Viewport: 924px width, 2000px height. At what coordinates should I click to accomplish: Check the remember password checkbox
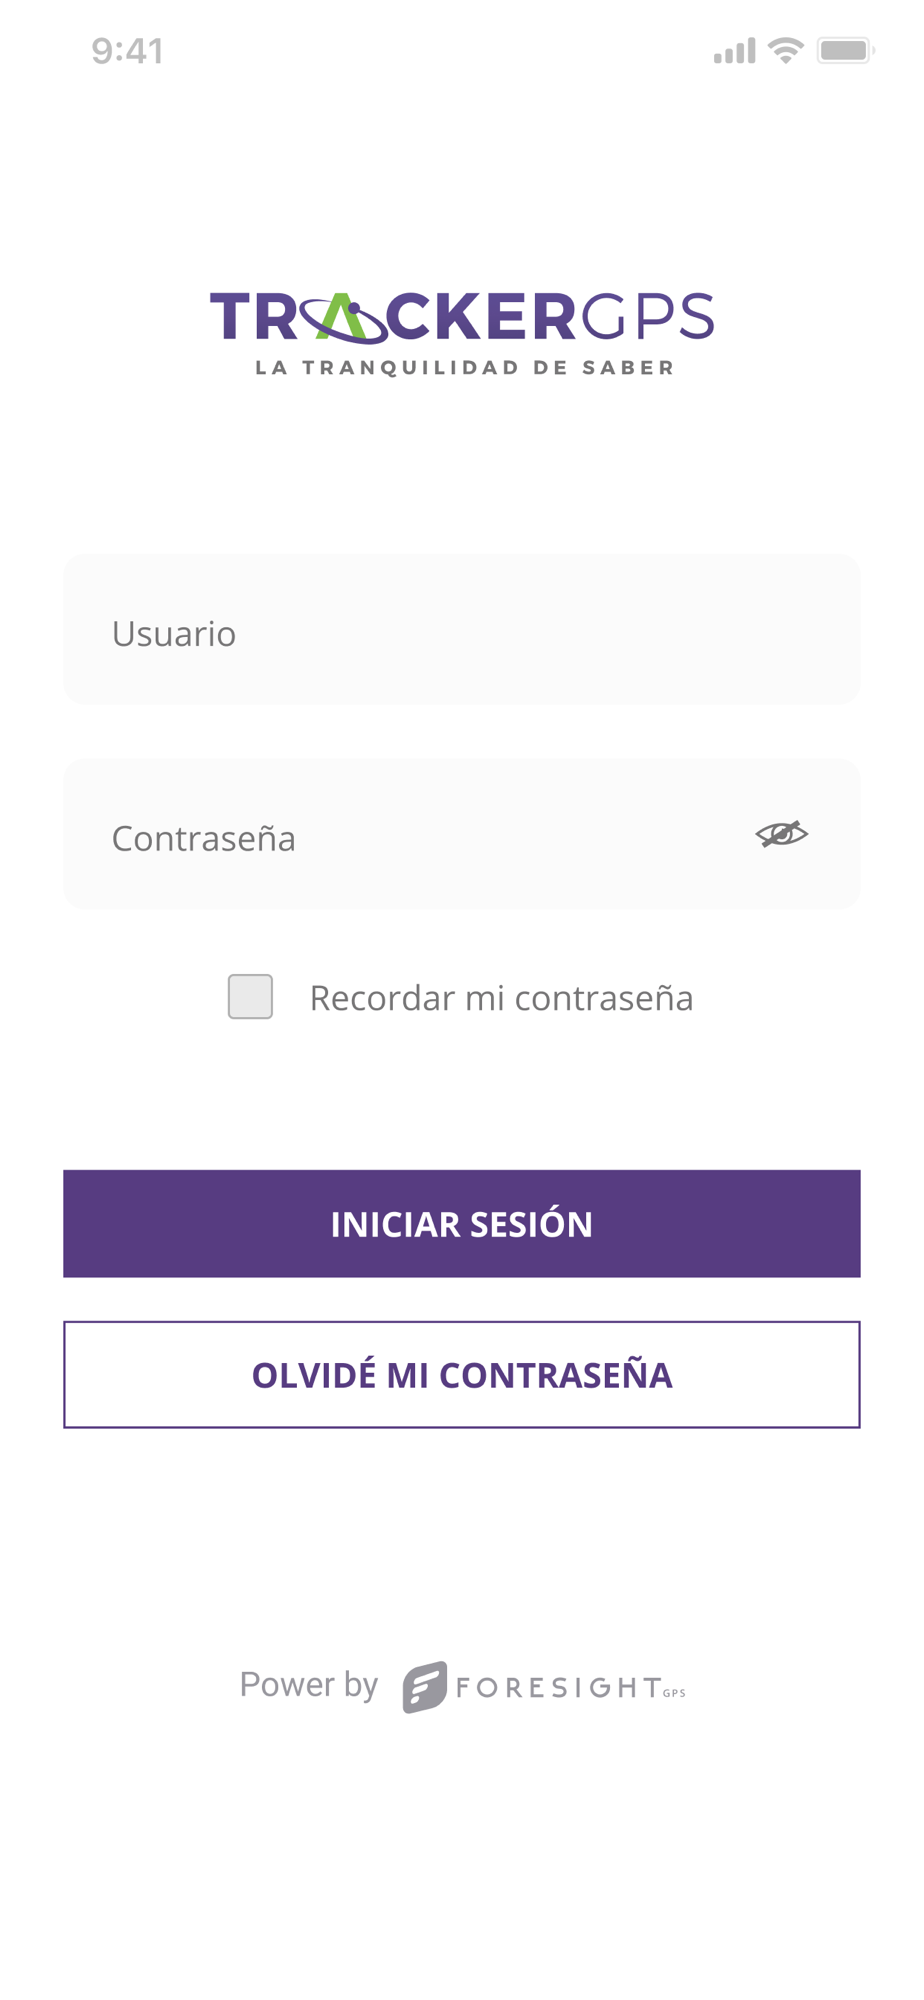click(x=250, y=997)
